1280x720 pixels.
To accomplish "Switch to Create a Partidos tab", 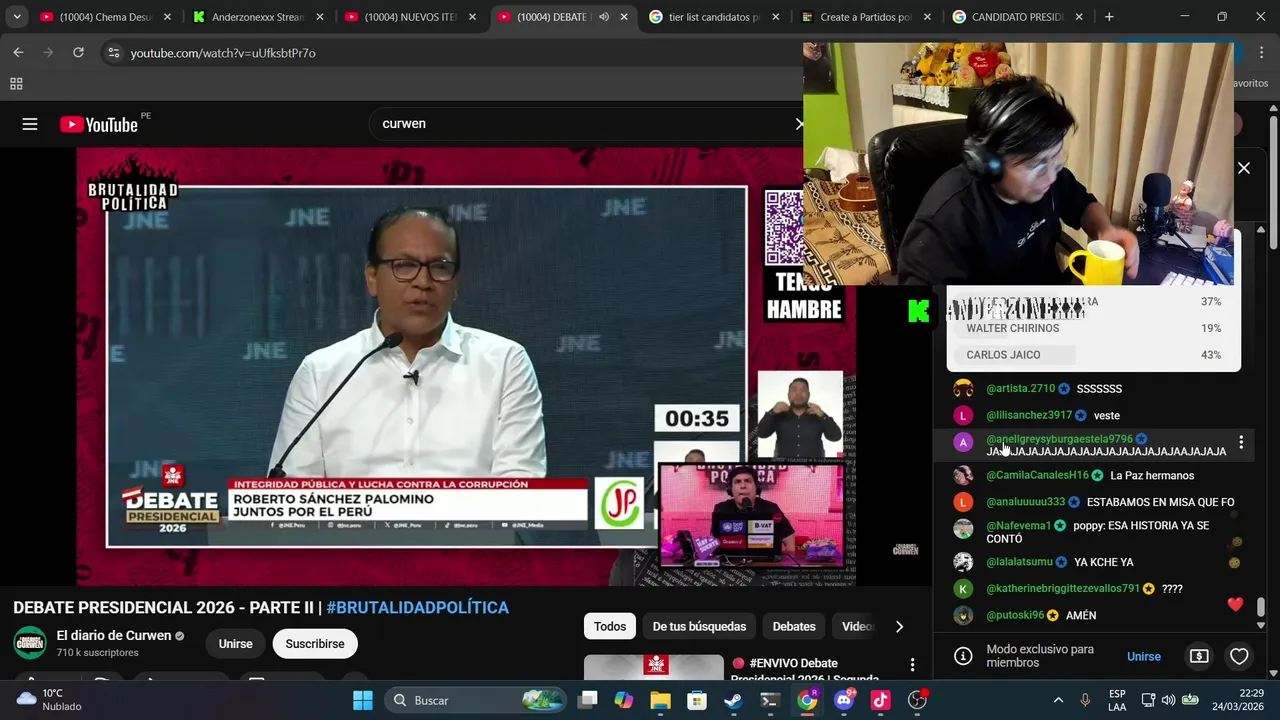I will [x=866, y=17].
